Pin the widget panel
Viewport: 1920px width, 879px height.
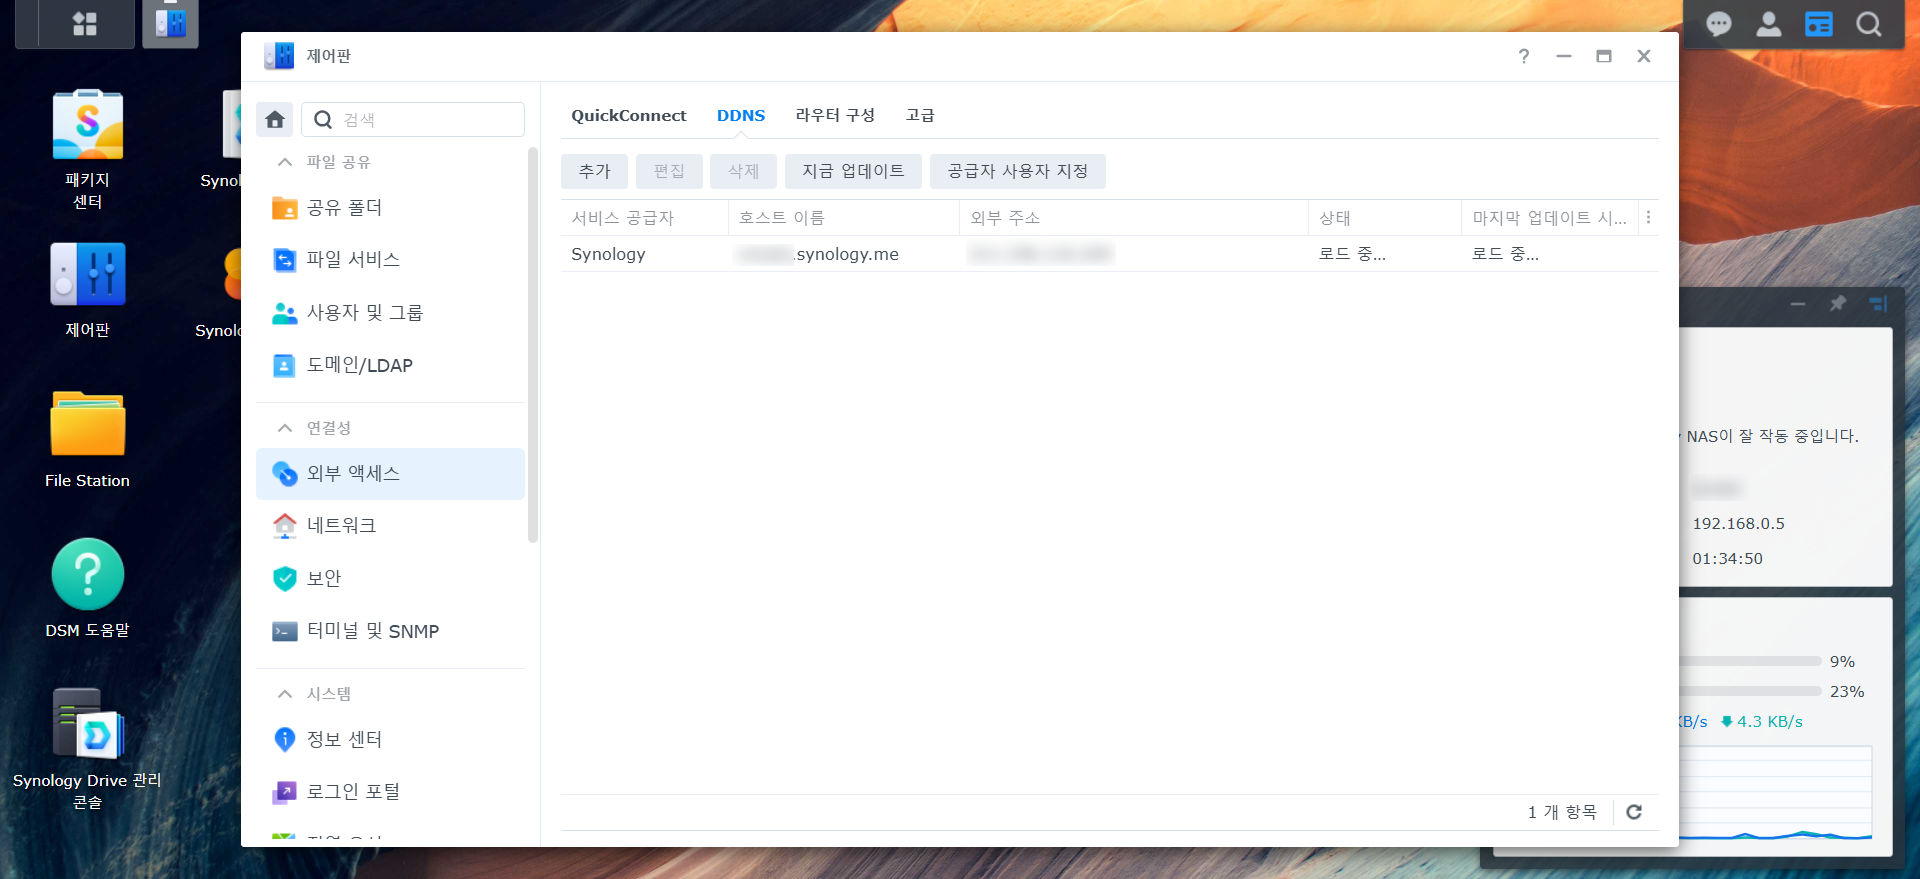tap(1838, 303)
